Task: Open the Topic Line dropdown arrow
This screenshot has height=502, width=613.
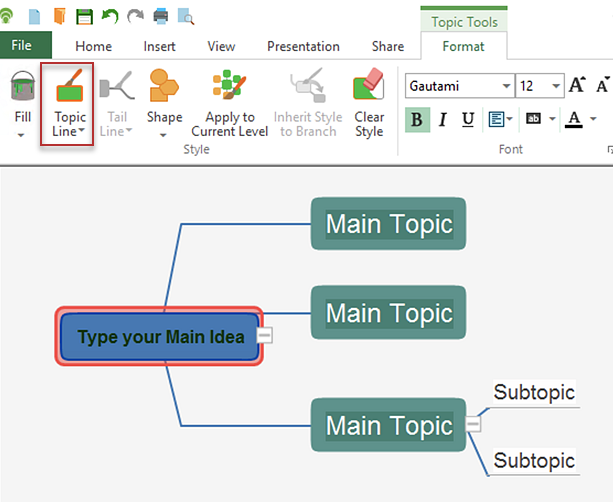Action: point(81,130)
